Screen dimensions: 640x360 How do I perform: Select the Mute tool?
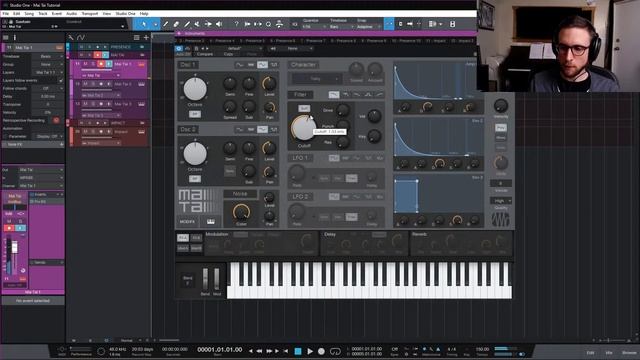[197, 24]
